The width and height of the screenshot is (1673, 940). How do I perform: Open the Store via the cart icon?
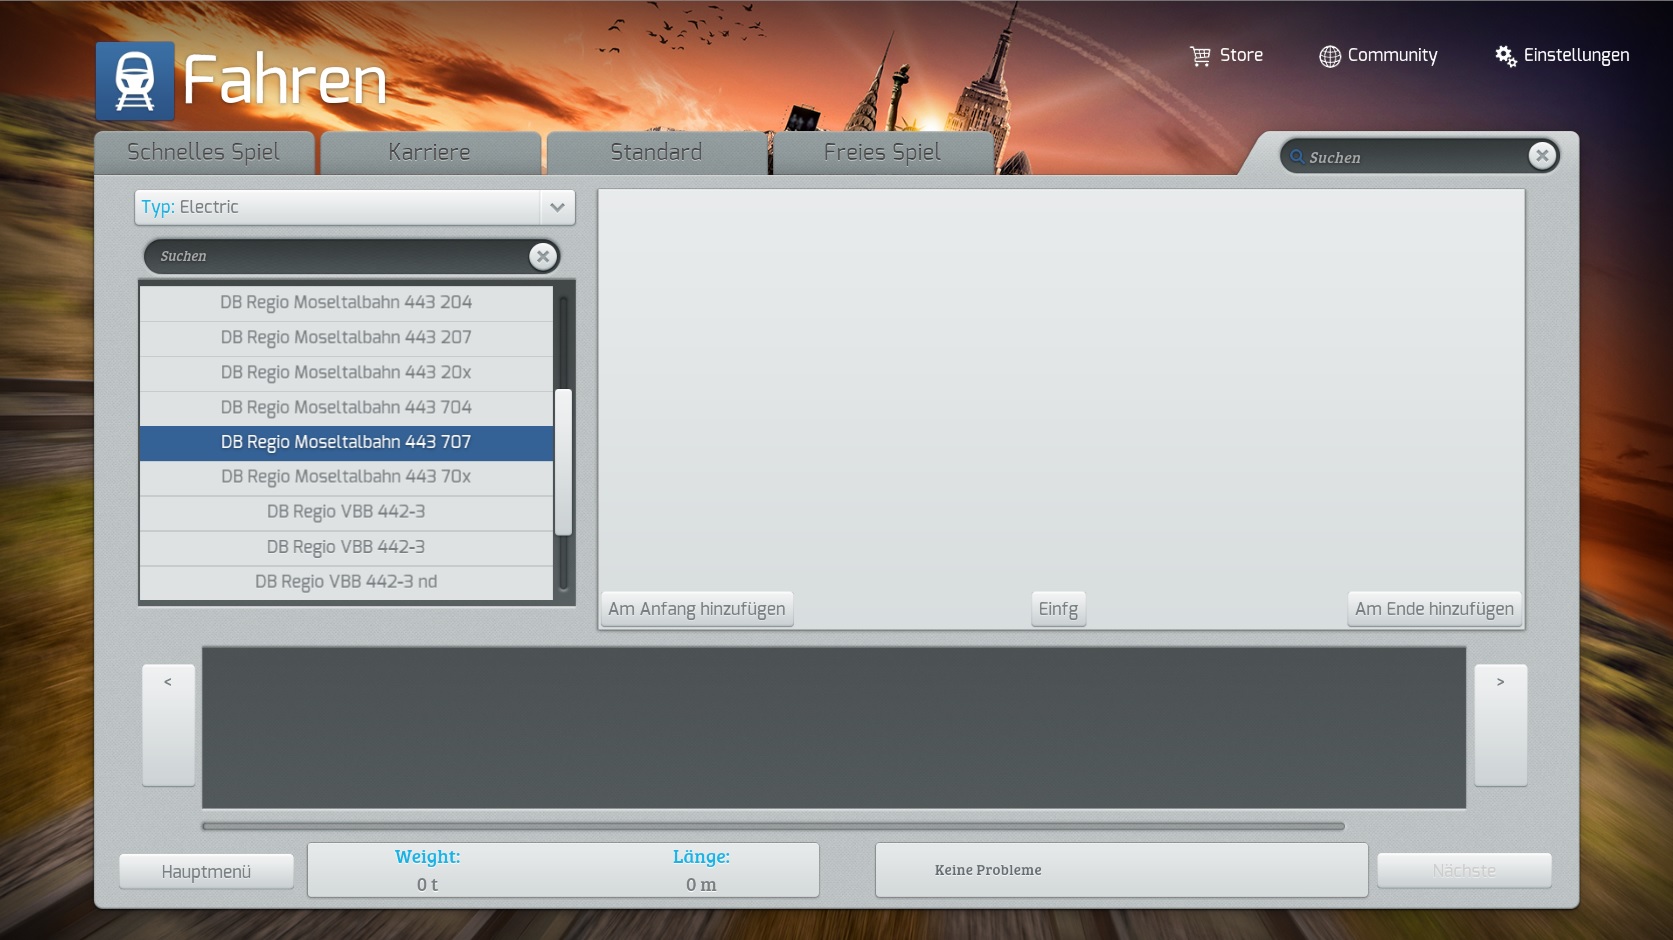coord(1200,56)
